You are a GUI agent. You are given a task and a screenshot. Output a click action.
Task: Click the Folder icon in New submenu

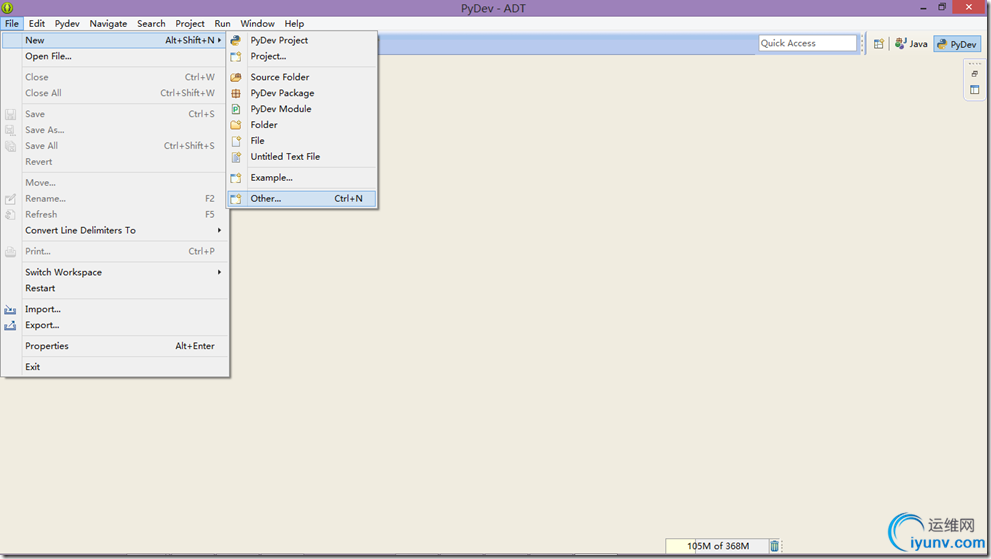[x=236, y=125]
